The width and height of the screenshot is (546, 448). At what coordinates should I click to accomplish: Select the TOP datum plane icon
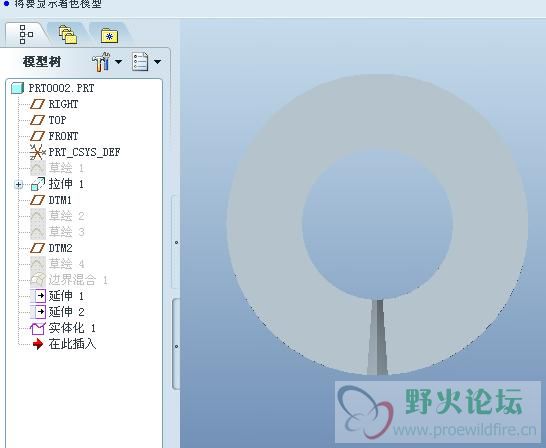pos(37,120)
